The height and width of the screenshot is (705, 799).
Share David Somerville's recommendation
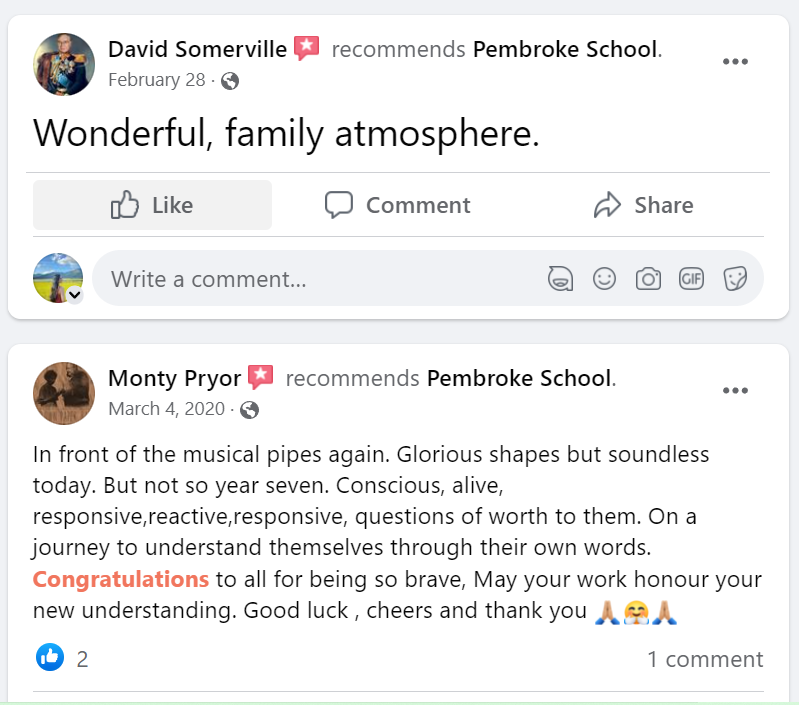click(x=643, y=205)
